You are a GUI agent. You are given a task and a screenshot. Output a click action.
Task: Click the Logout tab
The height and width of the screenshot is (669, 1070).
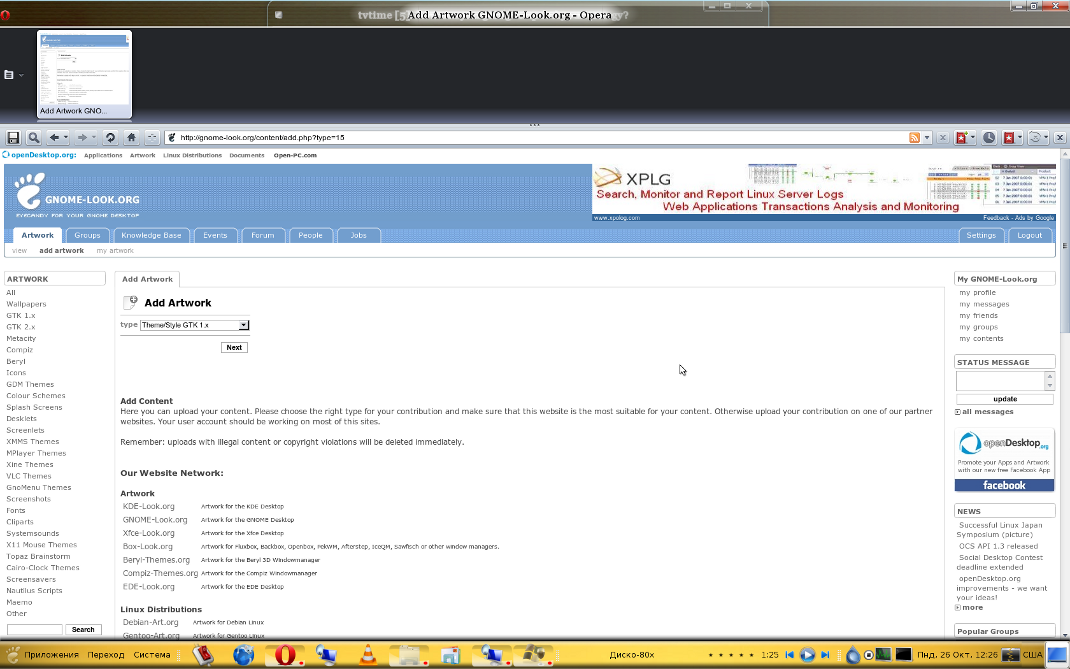(1030, 235)
